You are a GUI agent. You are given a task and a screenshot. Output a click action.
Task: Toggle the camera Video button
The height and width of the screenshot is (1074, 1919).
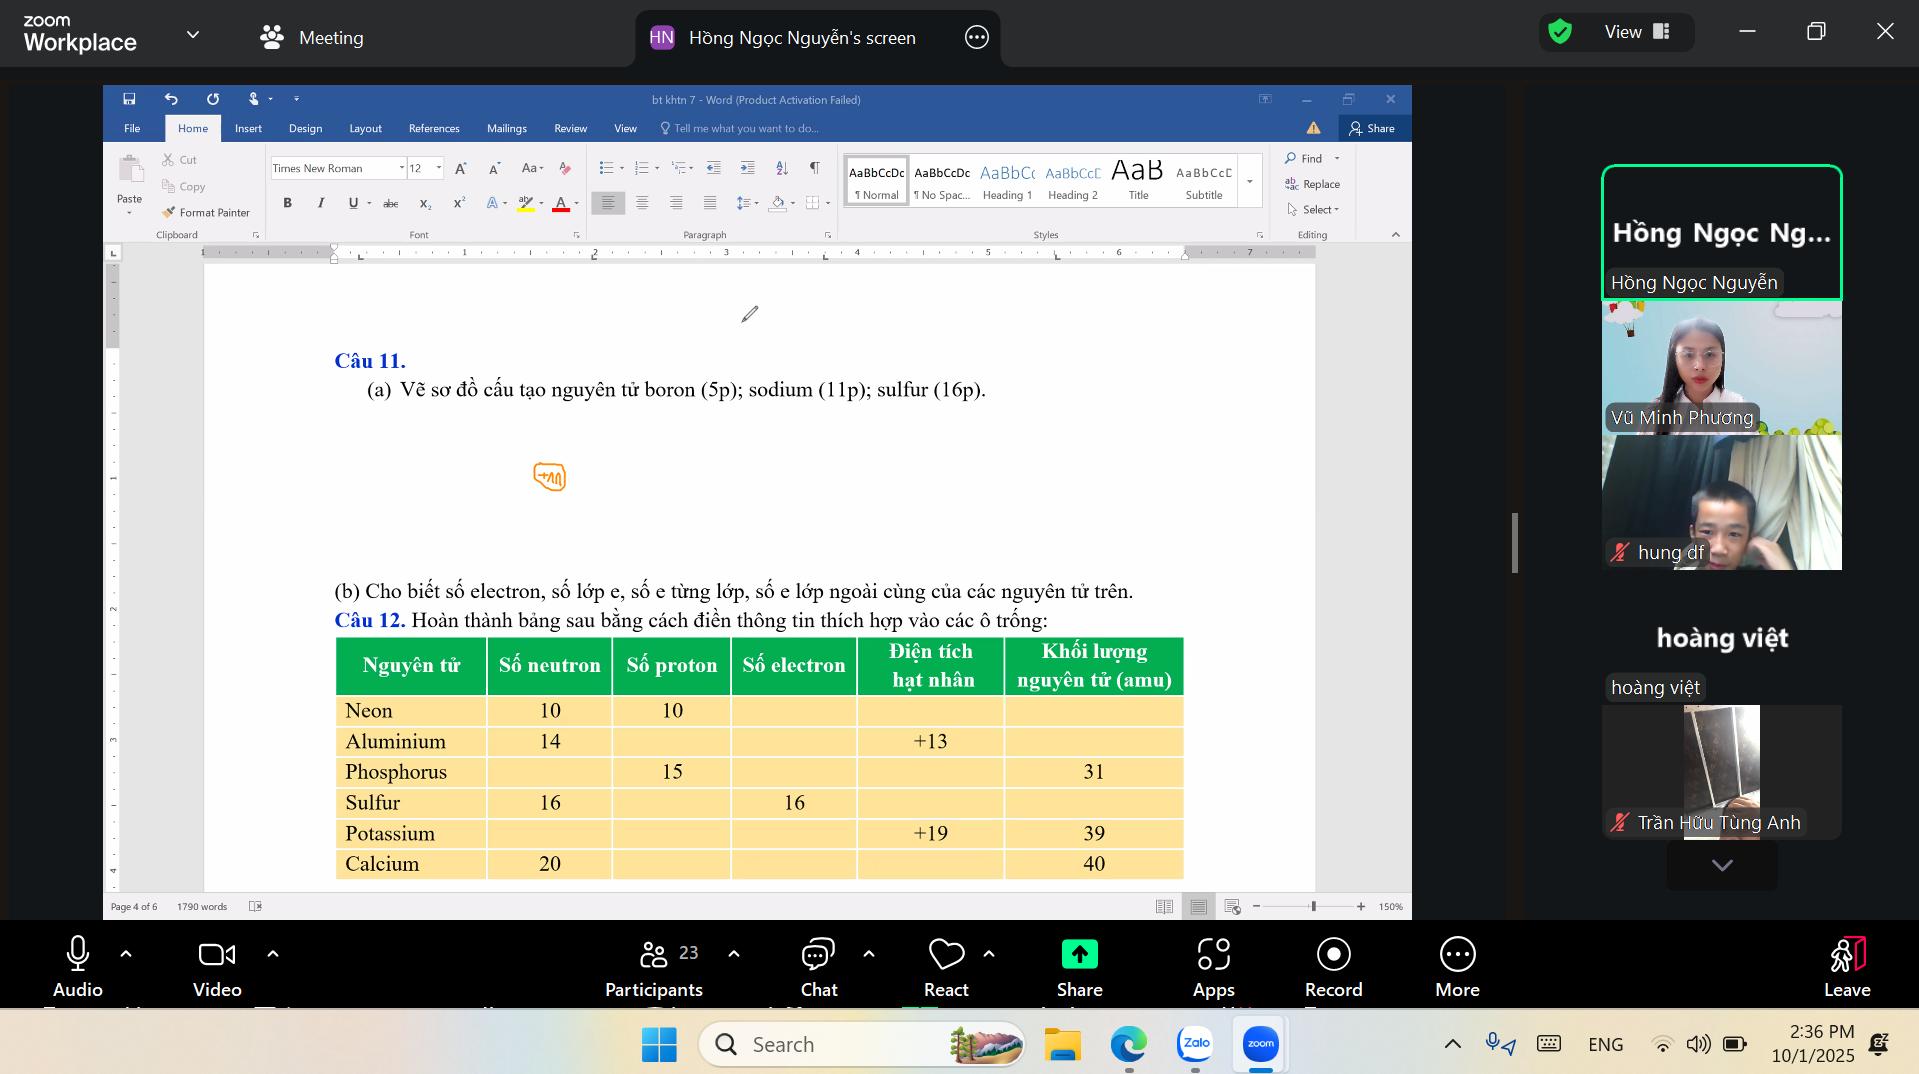click(217, 956)
